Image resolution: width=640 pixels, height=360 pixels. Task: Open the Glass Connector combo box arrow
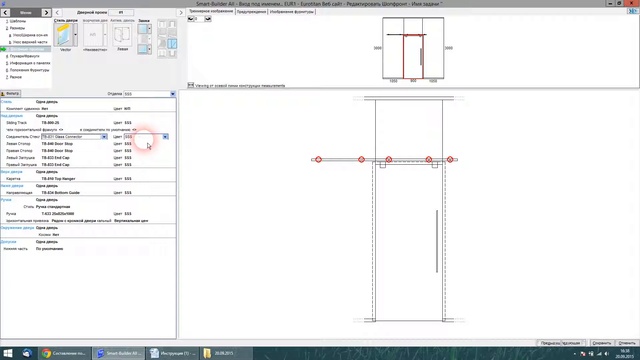(x=104, y=137)
